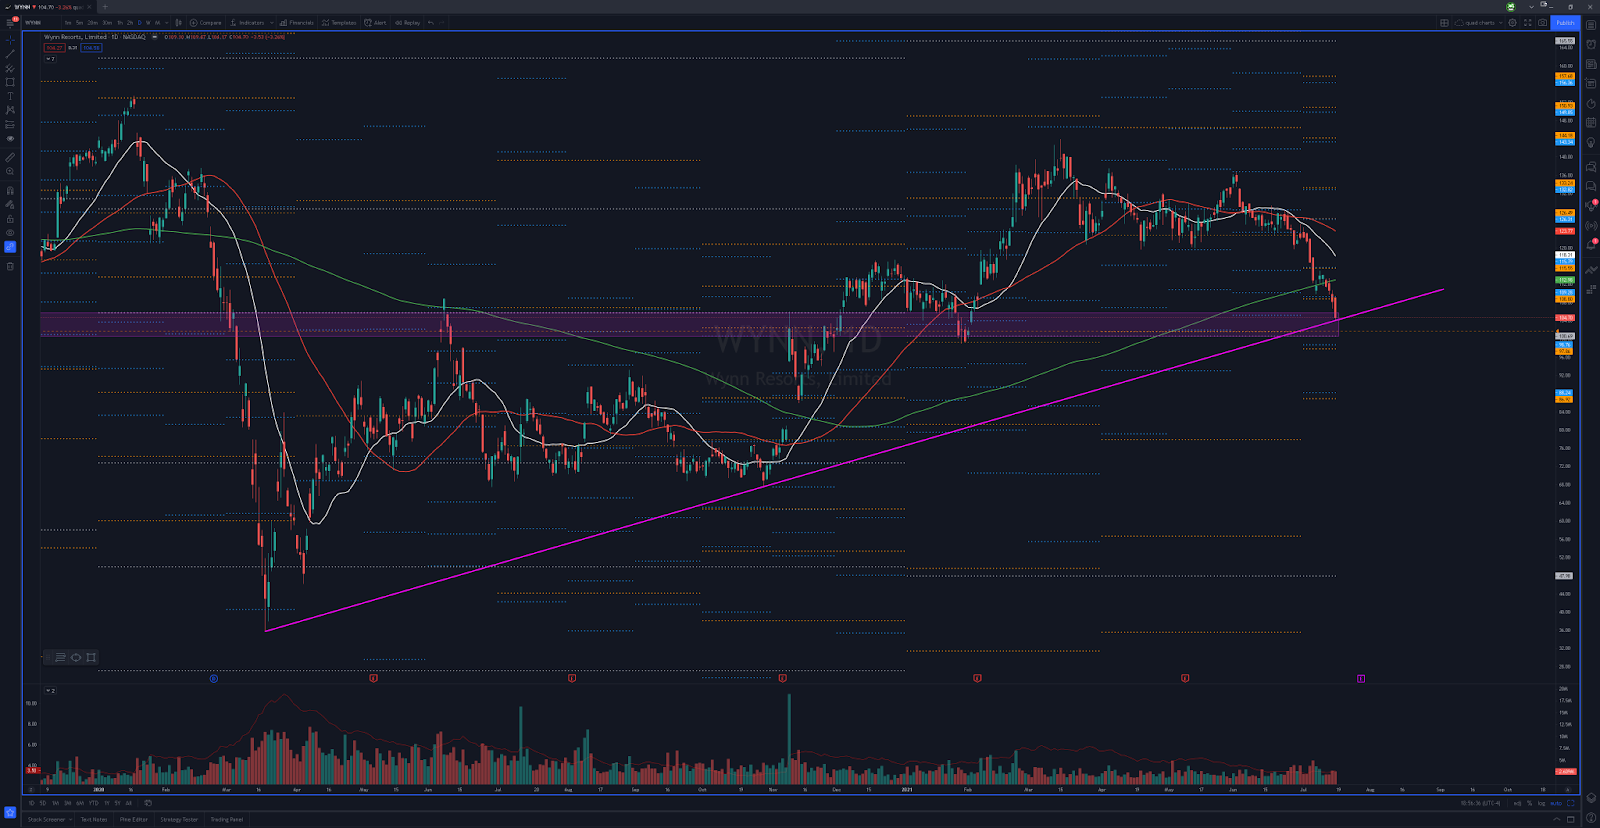Open the ideas lightbulb sidebar icon
Image resolution: width=1600 pixels, height=828 pixels.
point(1591,142)
